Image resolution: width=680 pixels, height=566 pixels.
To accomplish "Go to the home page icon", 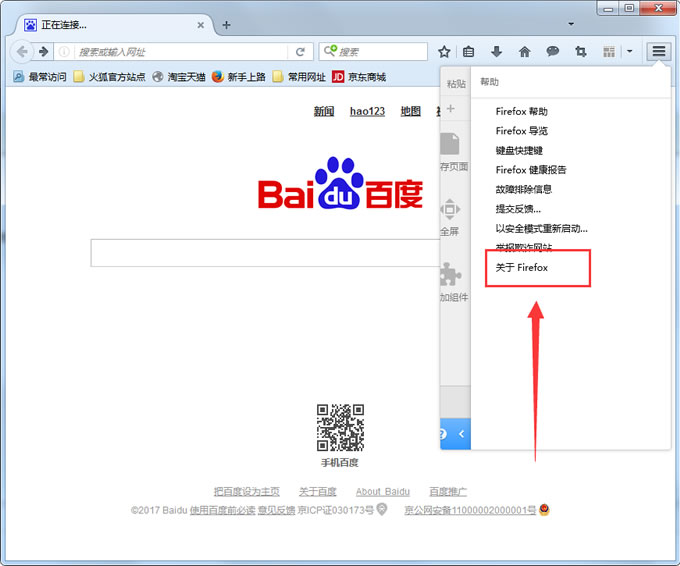I will [x=525, y=52].
